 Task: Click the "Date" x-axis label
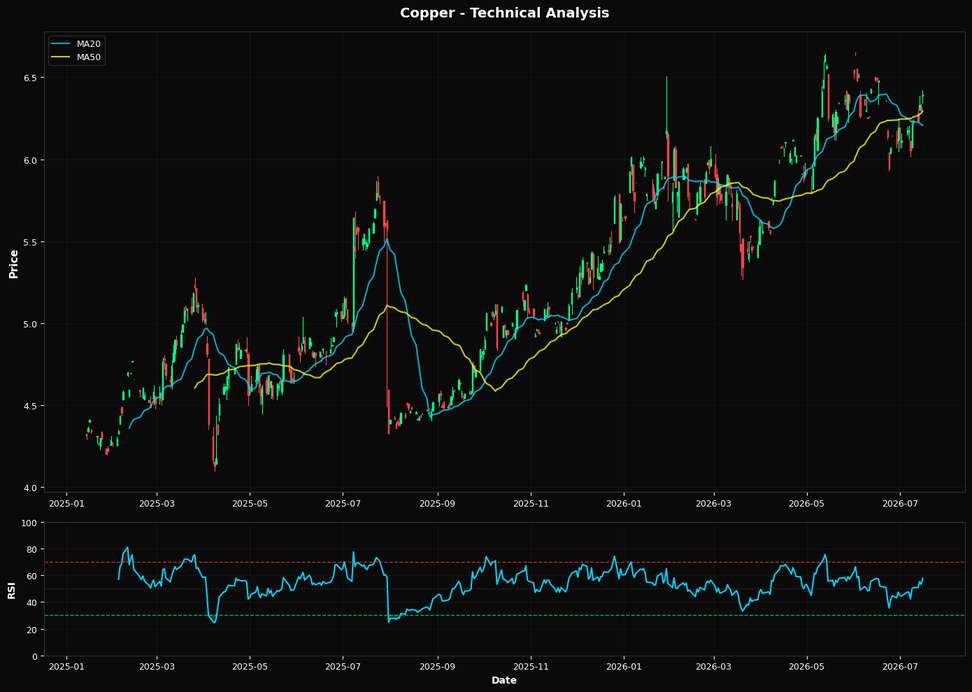point(504,680)
